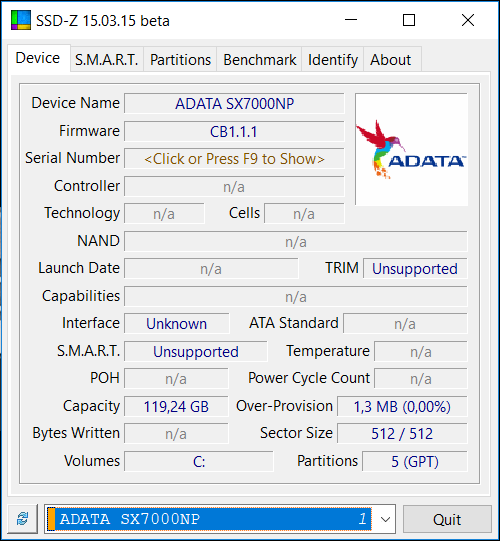
Task: Select the Device tab
Action: coord(38,58)
